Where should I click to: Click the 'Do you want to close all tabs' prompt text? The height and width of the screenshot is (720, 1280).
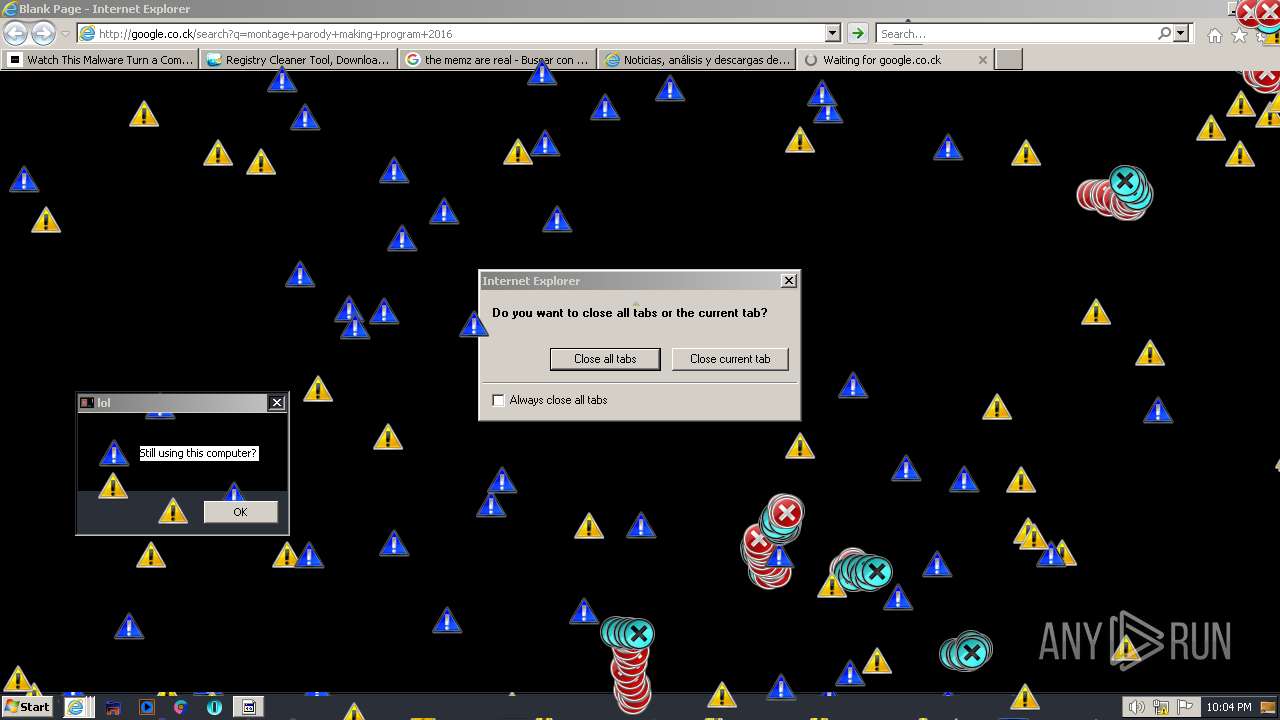click(630, 313)
